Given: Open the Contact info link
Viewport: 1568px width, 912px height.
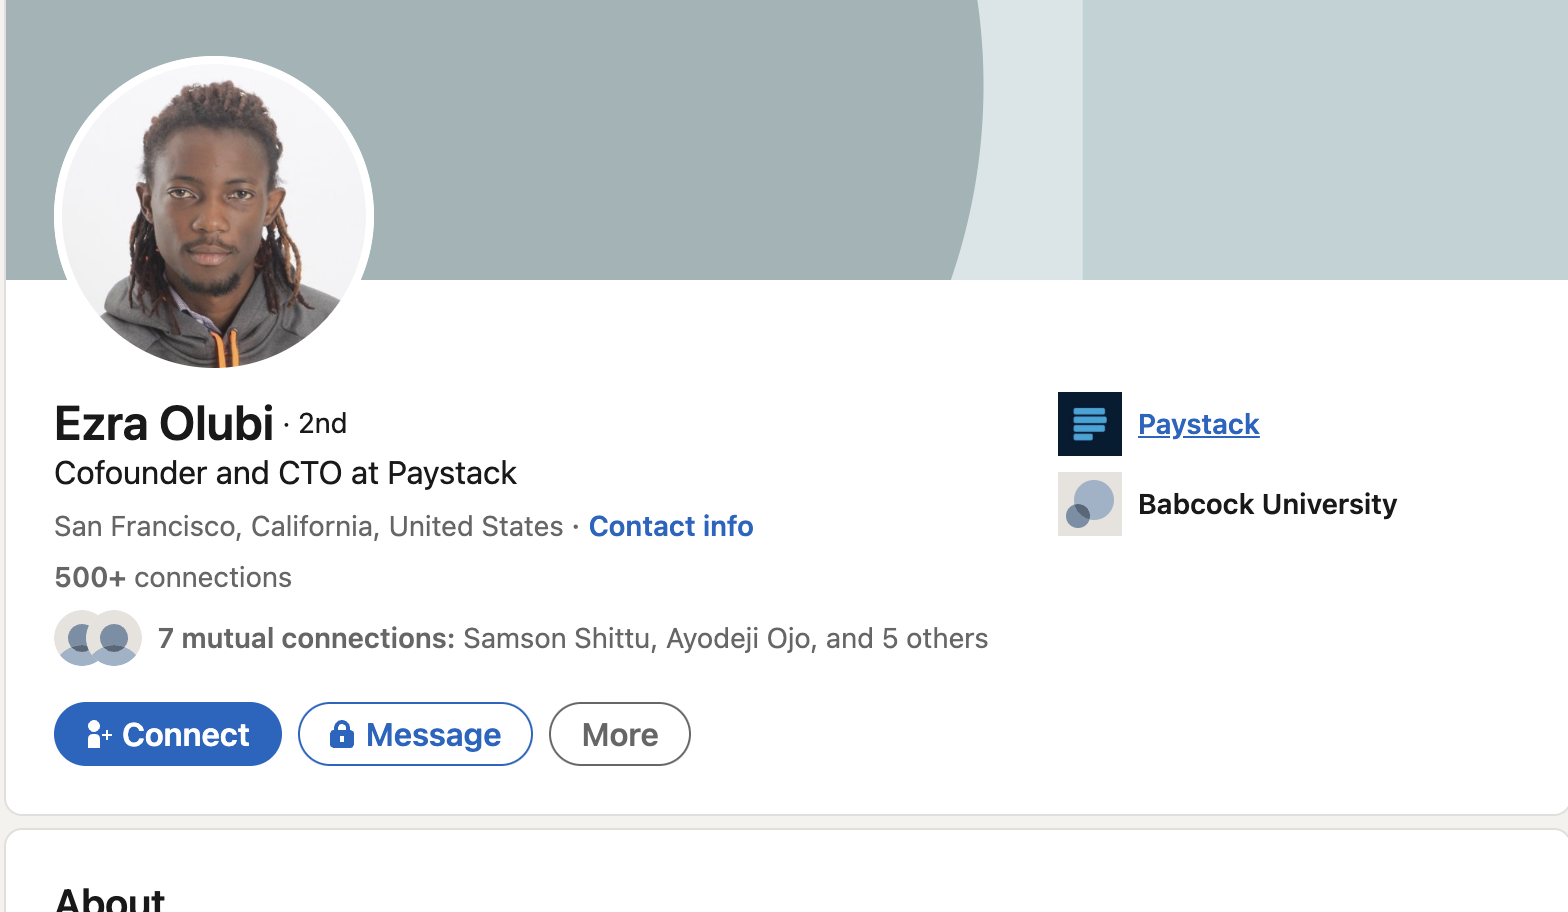Looking at the screenshot, I should tap(671, 526).
